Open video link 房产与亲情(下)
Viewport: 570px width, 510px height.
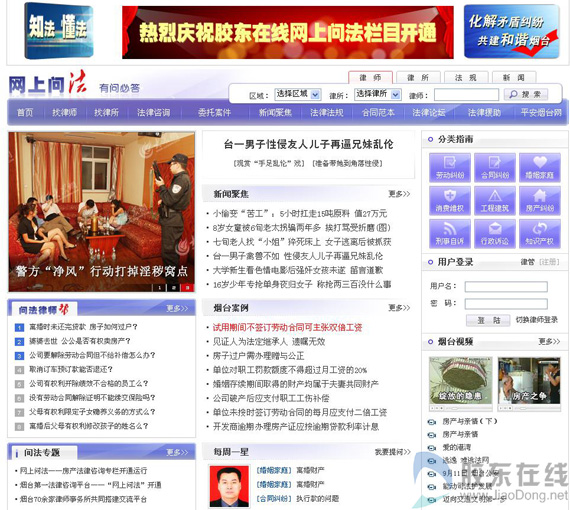tap(469, 422)
